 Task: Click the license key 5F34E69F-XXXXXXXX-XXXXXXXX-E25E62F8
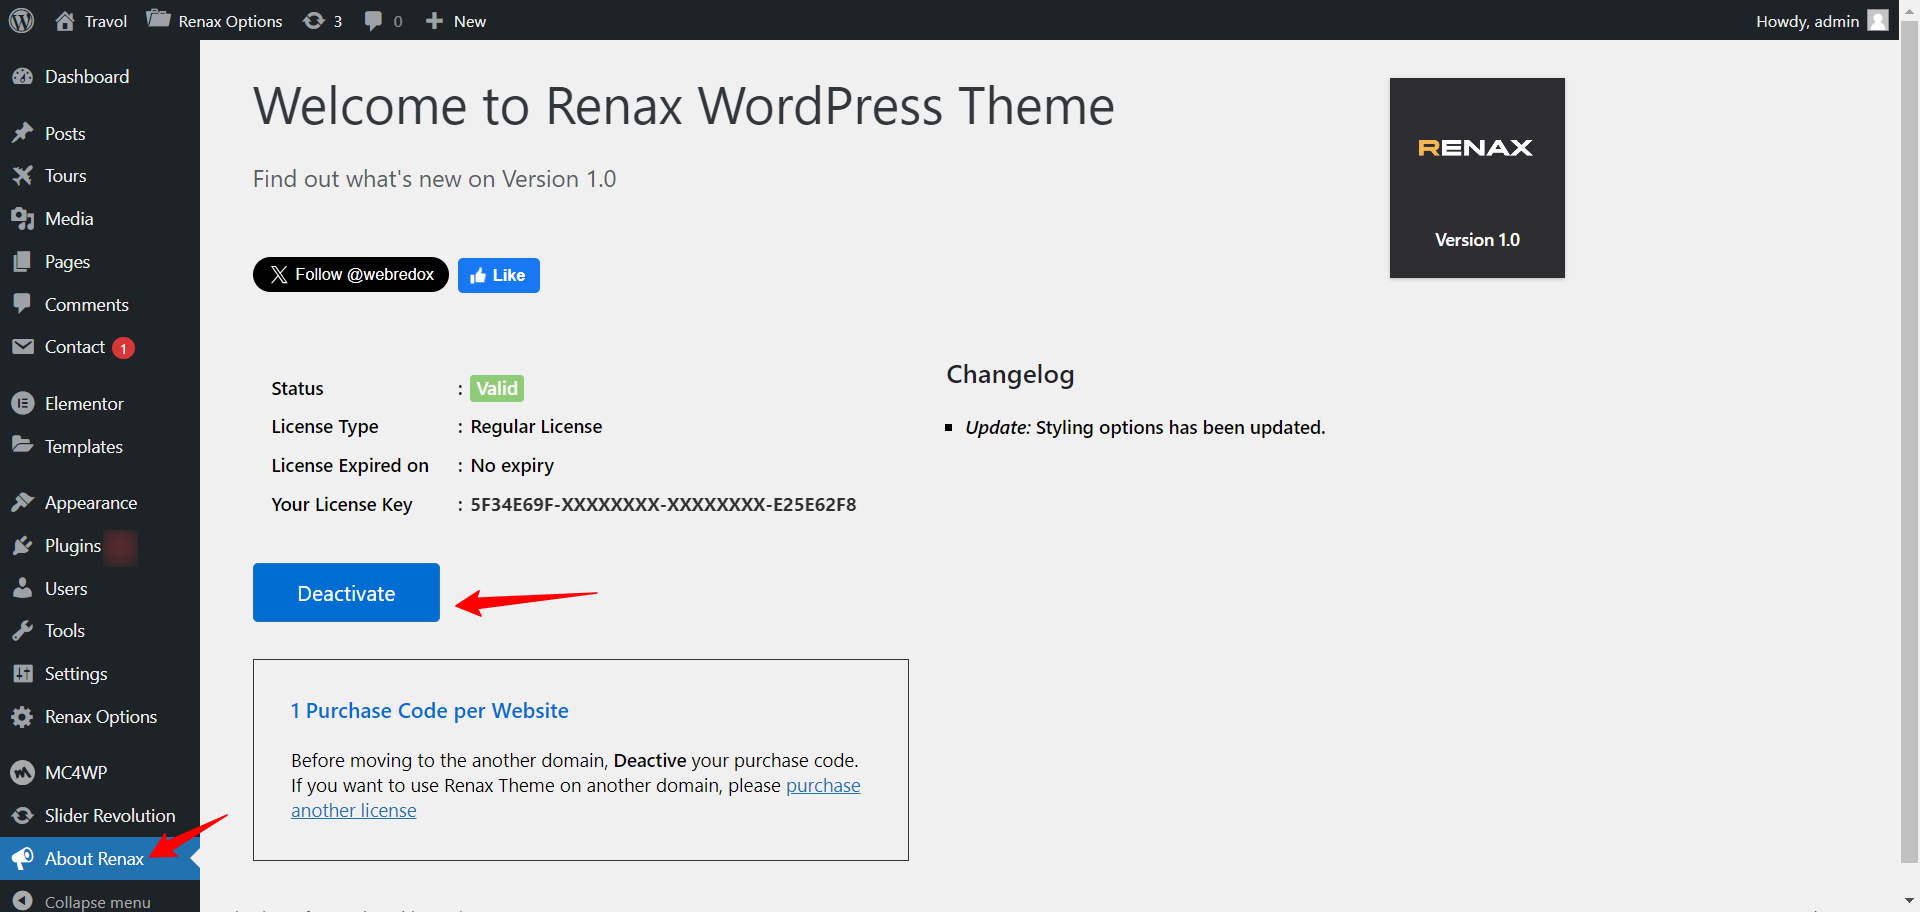(x=664, y=505)
